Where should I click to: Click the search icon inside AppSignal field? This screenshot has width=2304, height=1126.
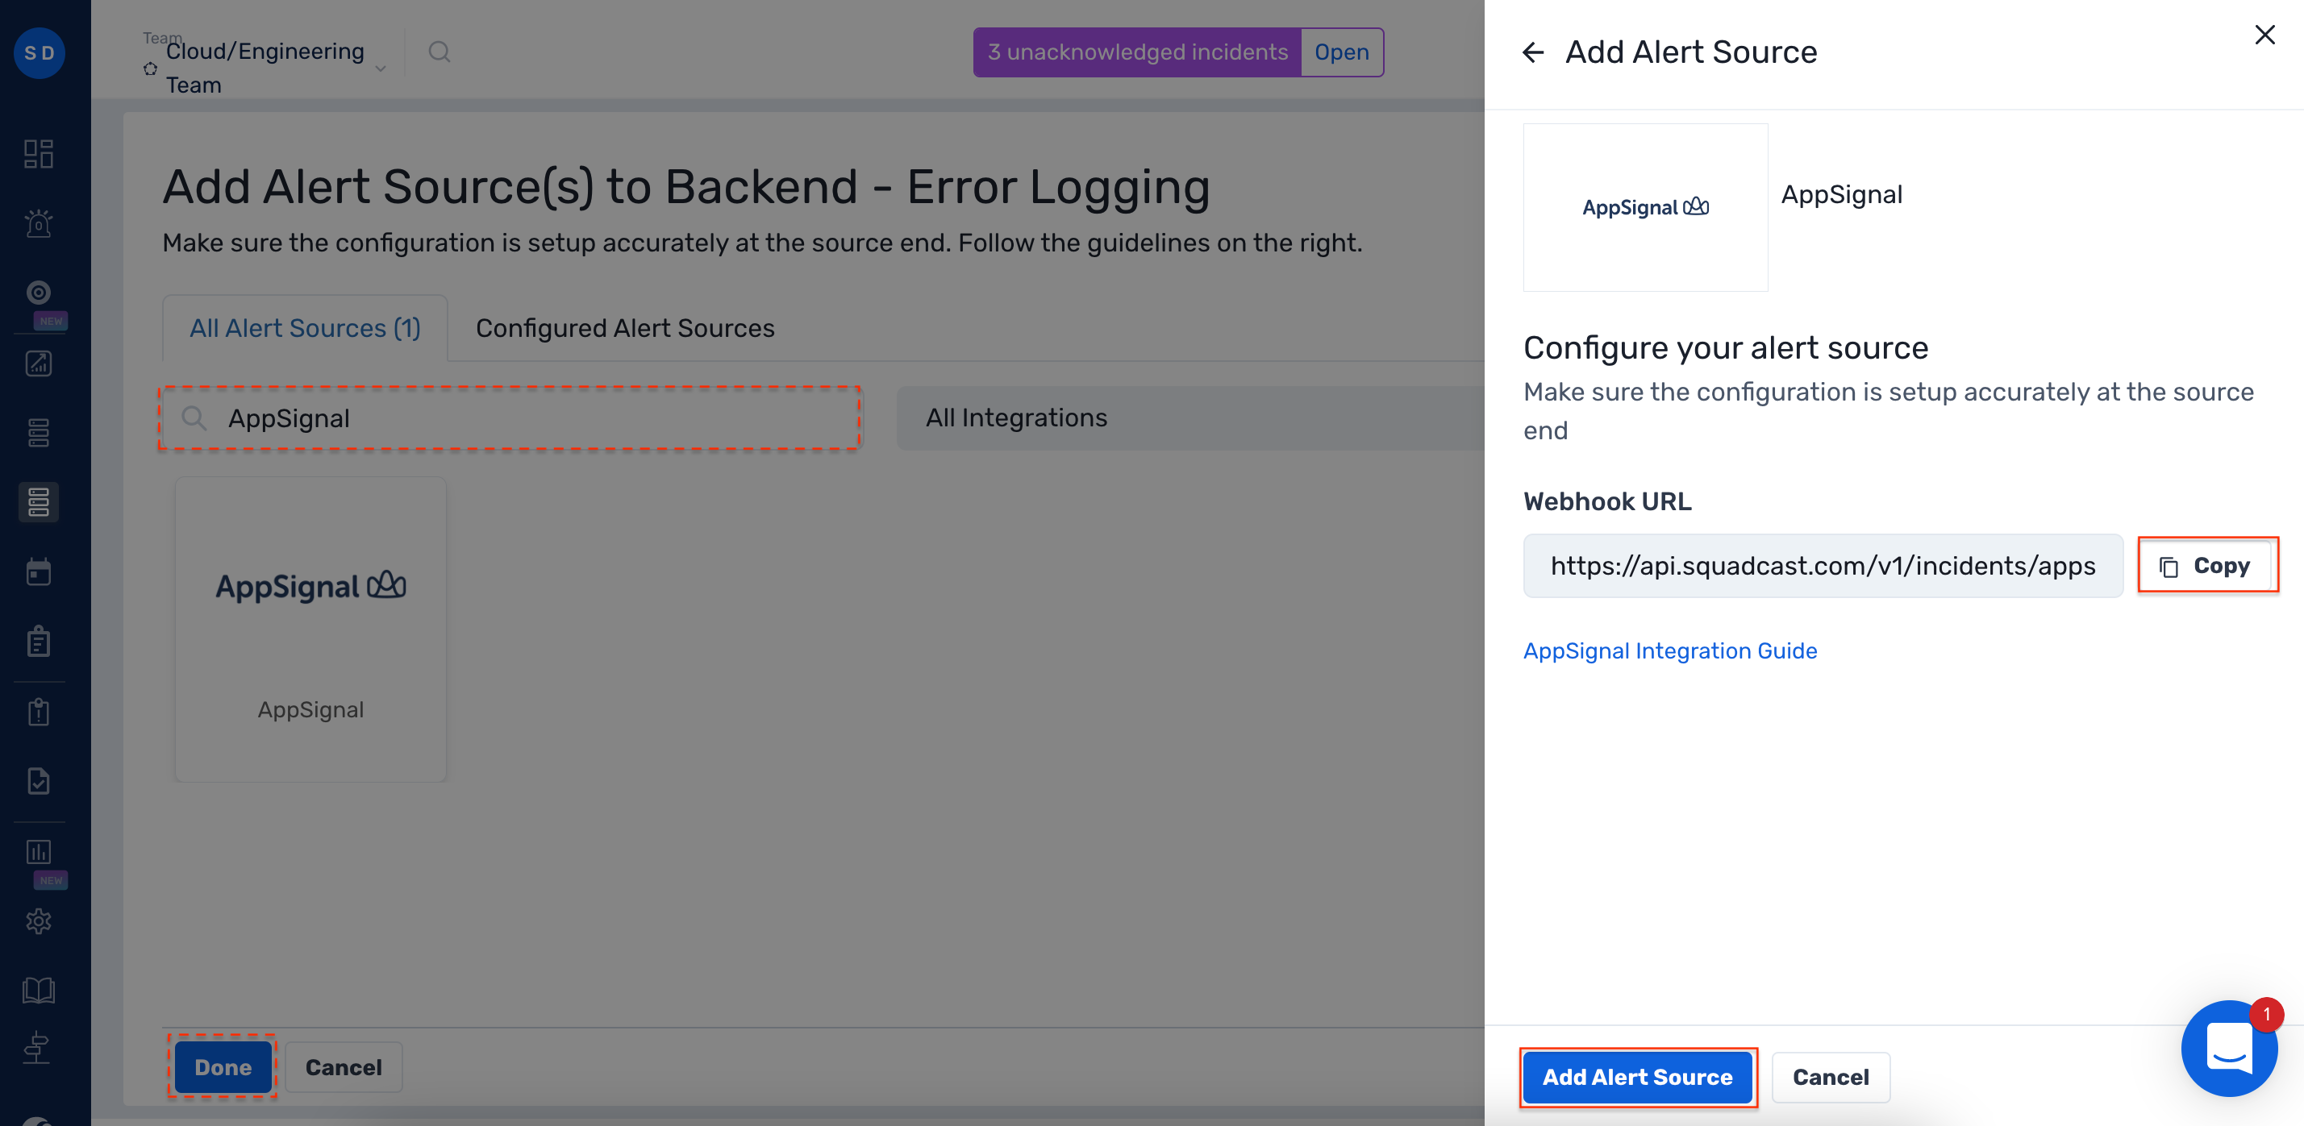point(194,418)
